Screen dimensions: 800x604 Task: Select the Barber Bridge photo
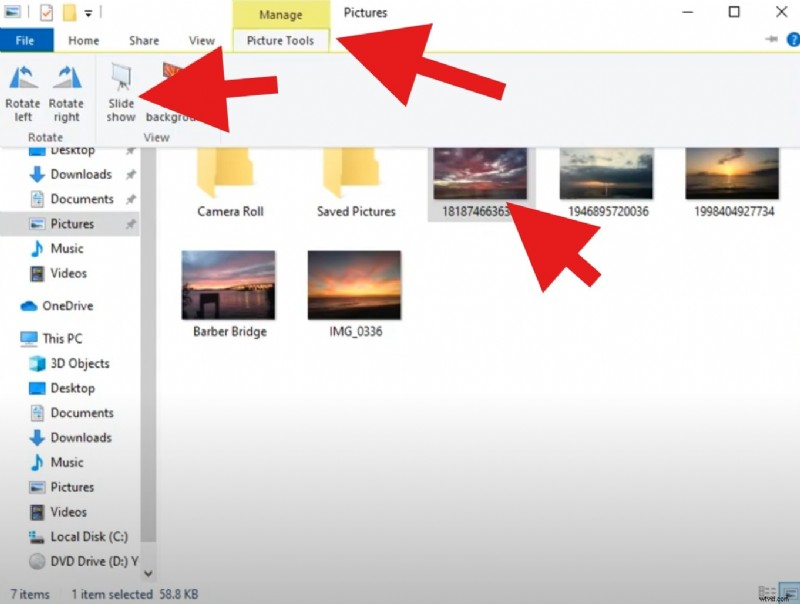(228, 290)
